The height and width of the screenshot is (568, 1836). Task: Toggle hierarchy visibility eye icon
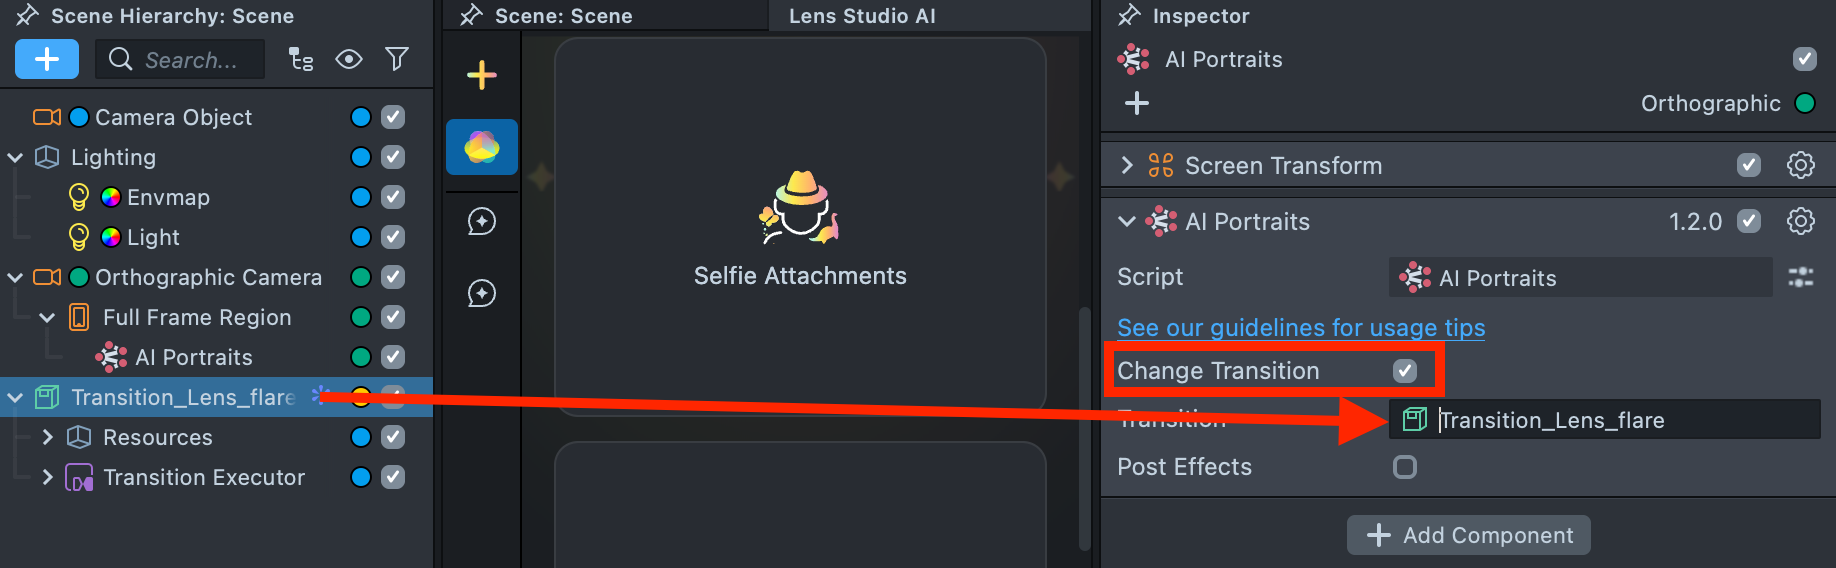[x=349, y=59]
